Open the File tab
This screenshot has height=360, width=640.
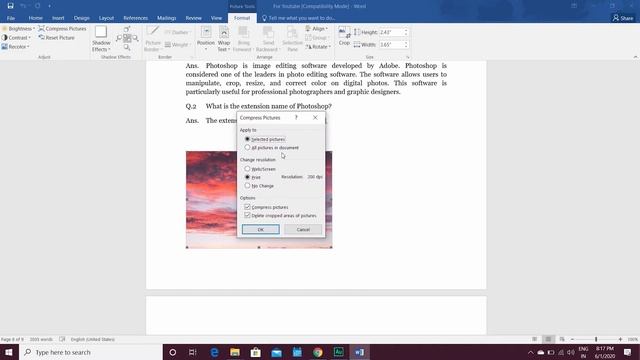[11, 18]
